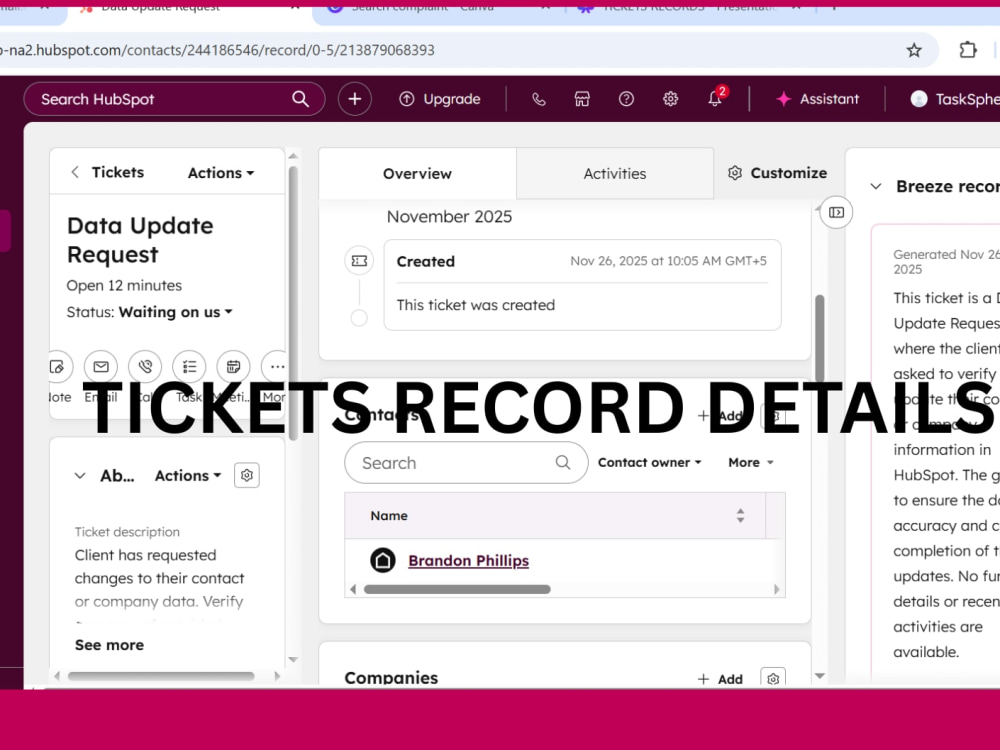Create a Note with the note icon

click(57, 367)
